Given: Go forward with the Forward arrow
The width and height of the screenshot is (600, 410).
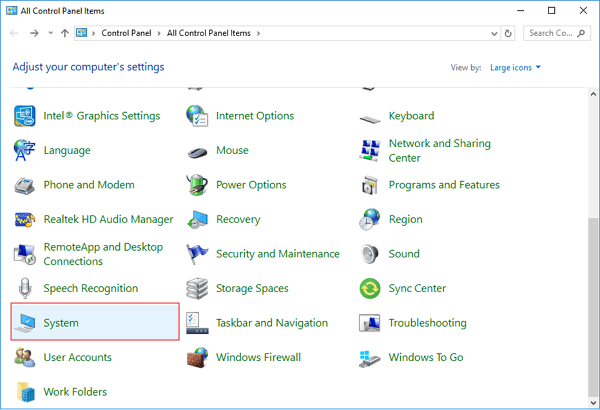Looking at the screenshot, I should click(34, 33).
